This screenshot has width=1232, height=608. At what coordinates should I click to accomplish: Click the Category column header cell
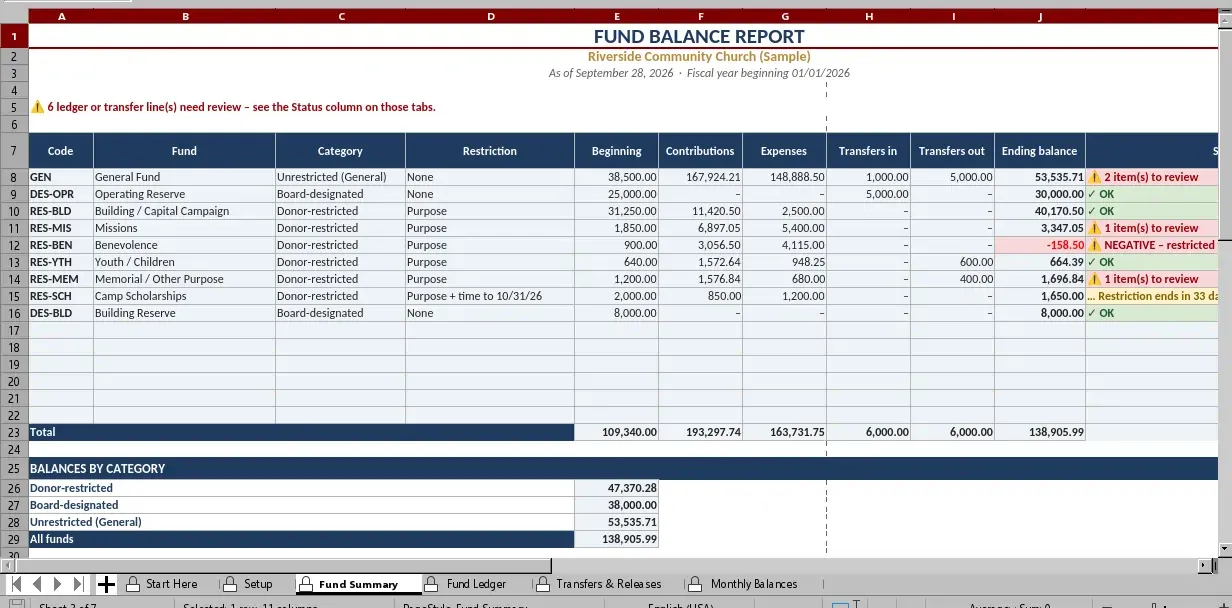point(340,151)
